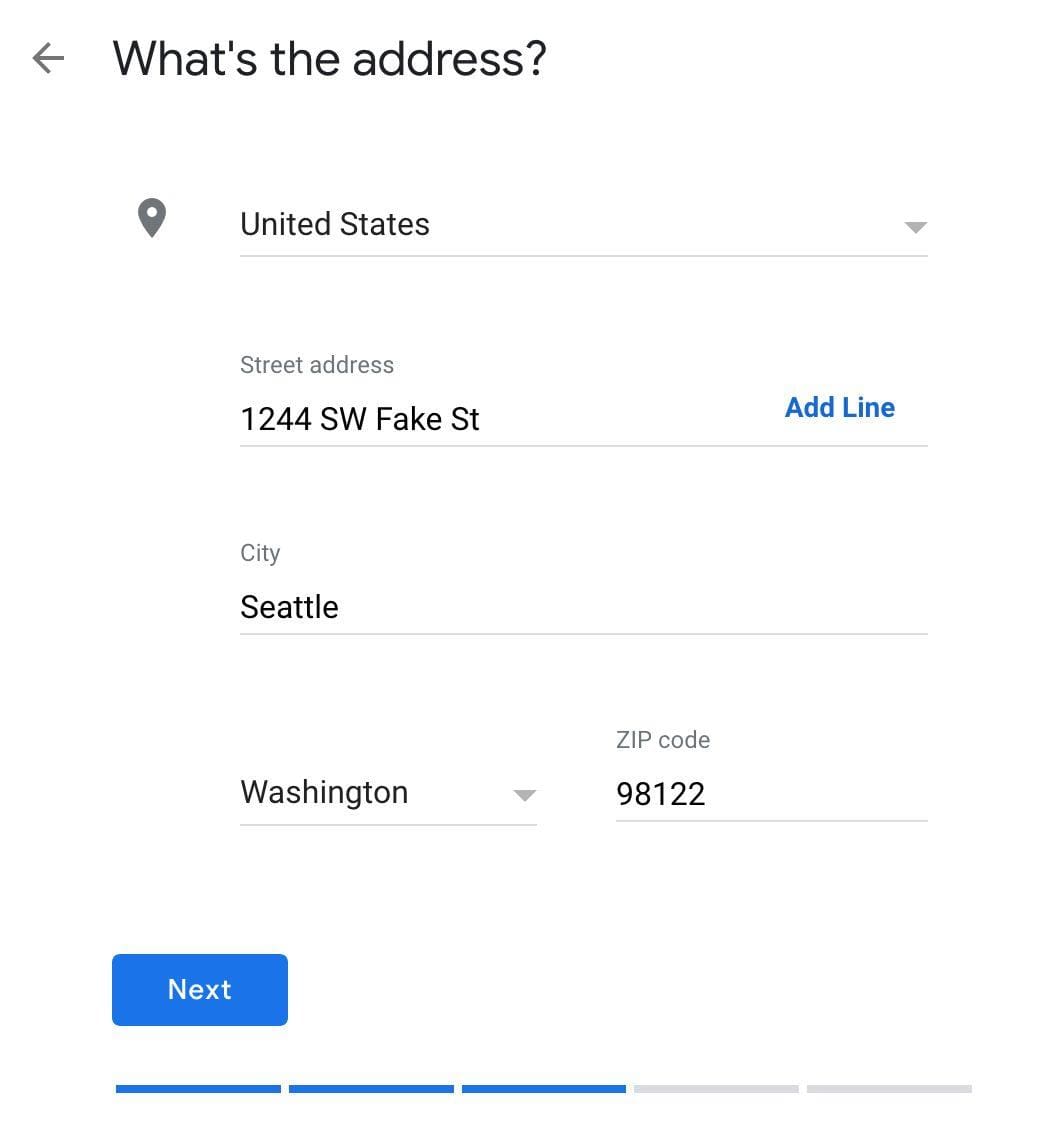Click the ZIP code field with 98122

(x=770, y=794)
